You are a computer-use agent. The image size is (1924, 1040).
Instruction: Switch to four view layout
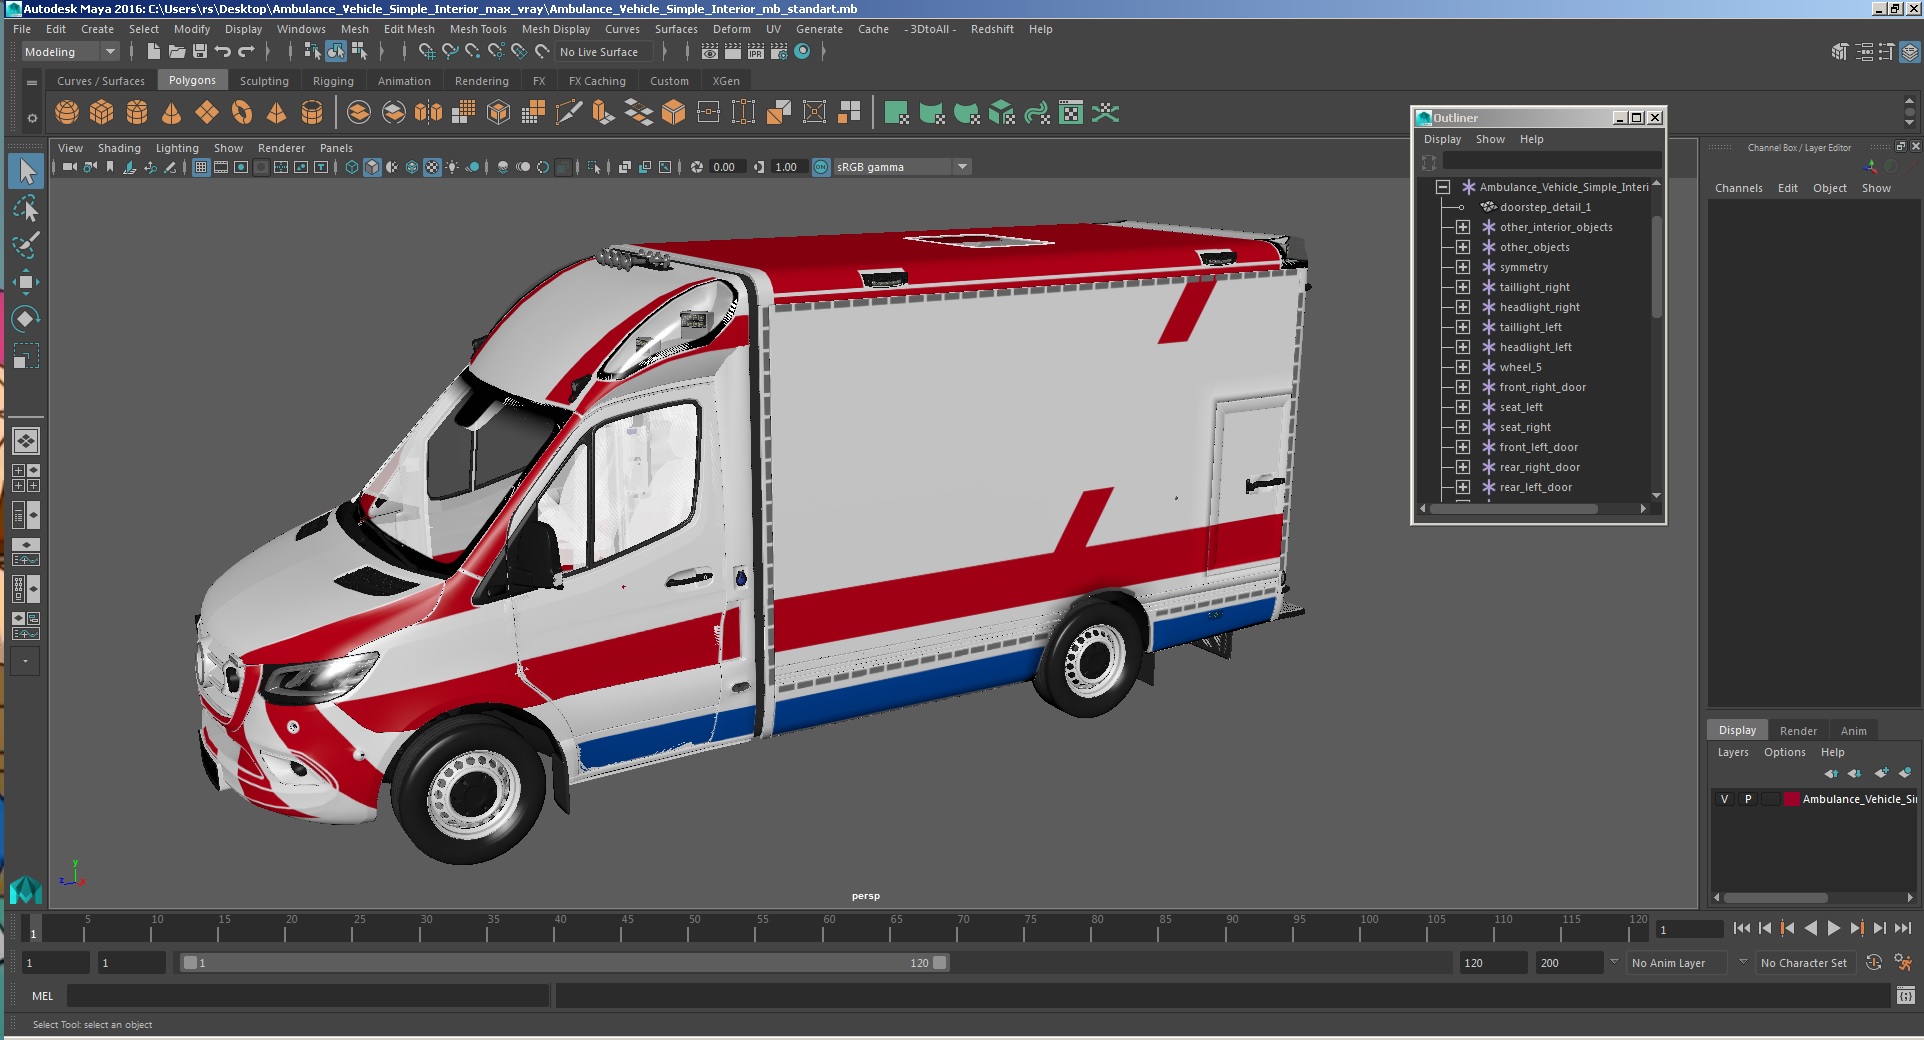click(x=26, y=478)
